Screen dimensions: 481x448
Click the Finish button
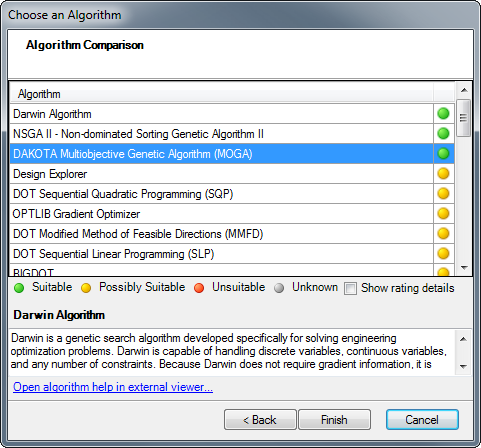click(334, 420)
